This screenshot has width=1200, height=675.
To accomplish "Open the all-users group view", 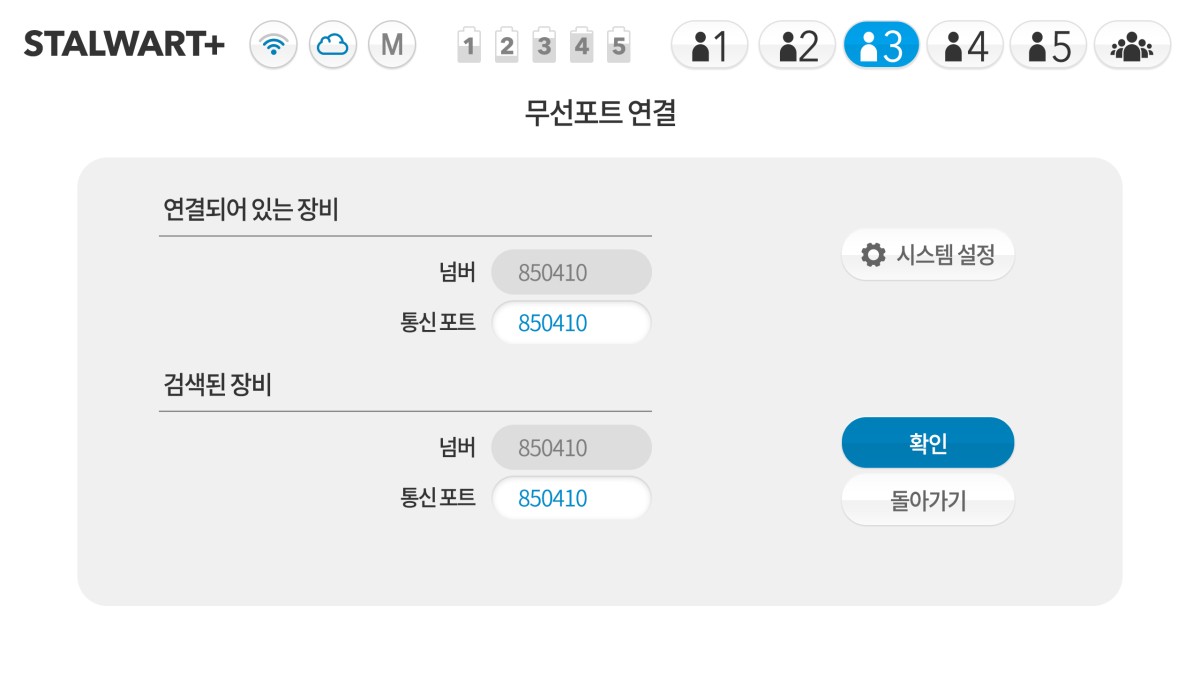I will click(x=1132, y=45).
